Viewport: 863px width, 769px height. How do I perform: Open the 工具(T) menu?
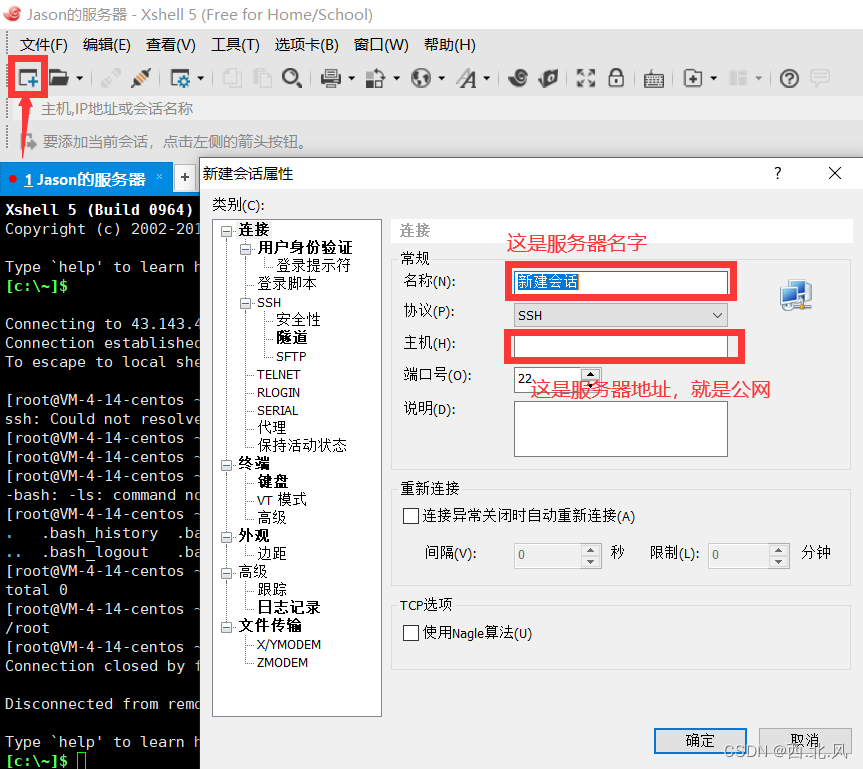click(x=235, y=45)
